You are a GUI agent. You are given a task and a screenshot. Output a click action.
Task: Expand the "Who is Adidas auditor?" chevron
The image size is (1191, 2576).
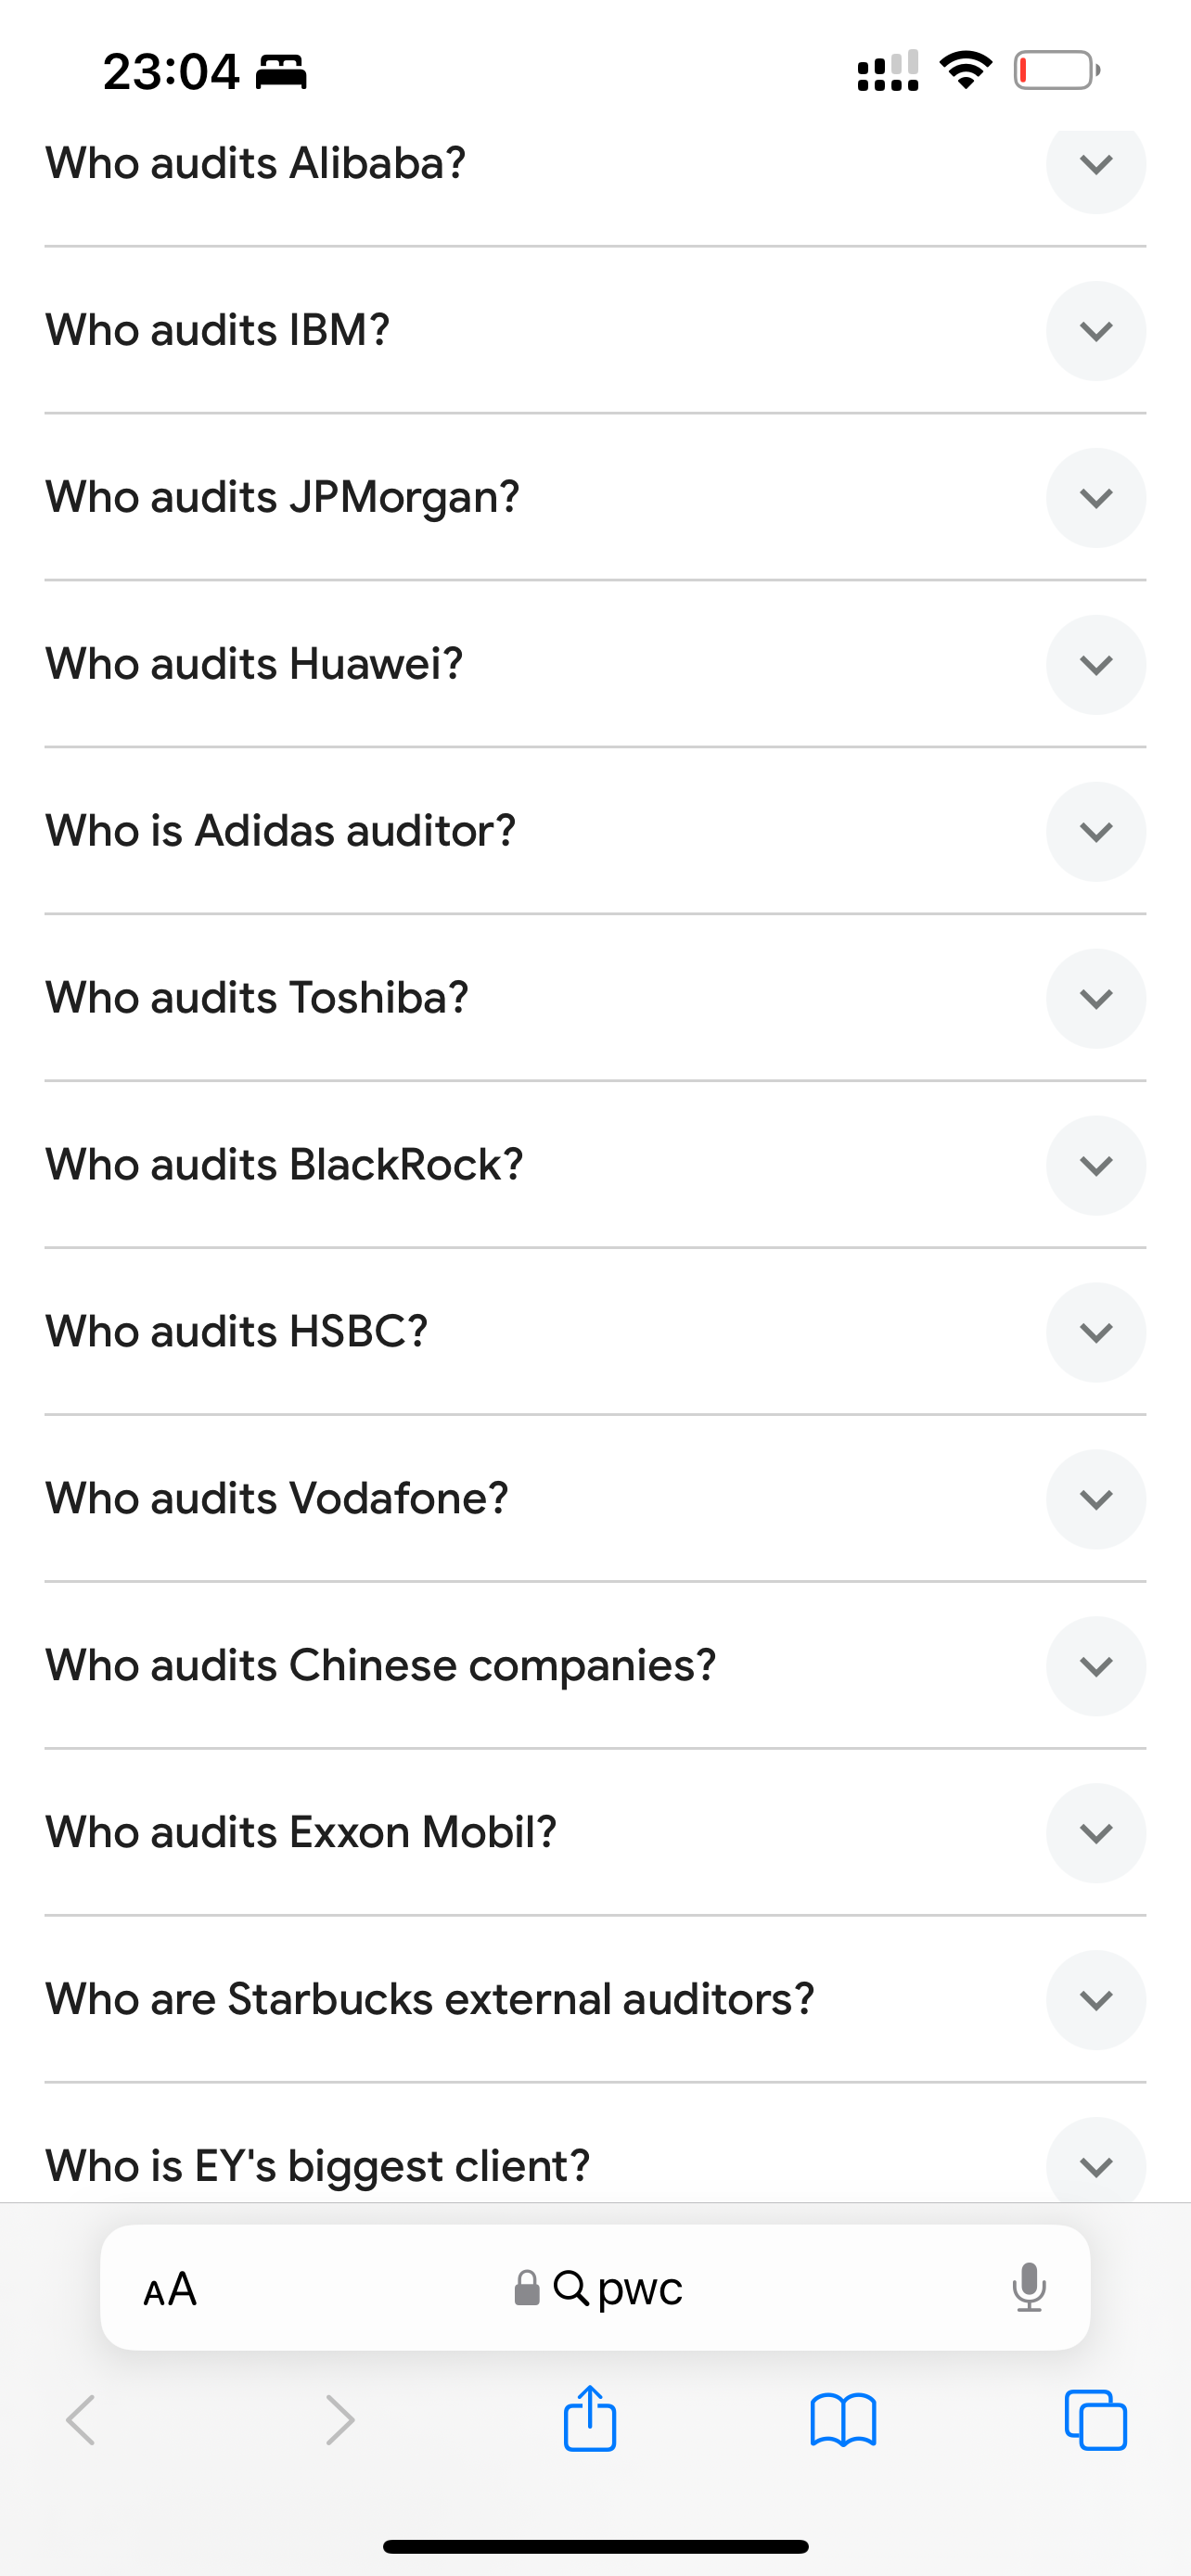click(x=1096, y=832)
